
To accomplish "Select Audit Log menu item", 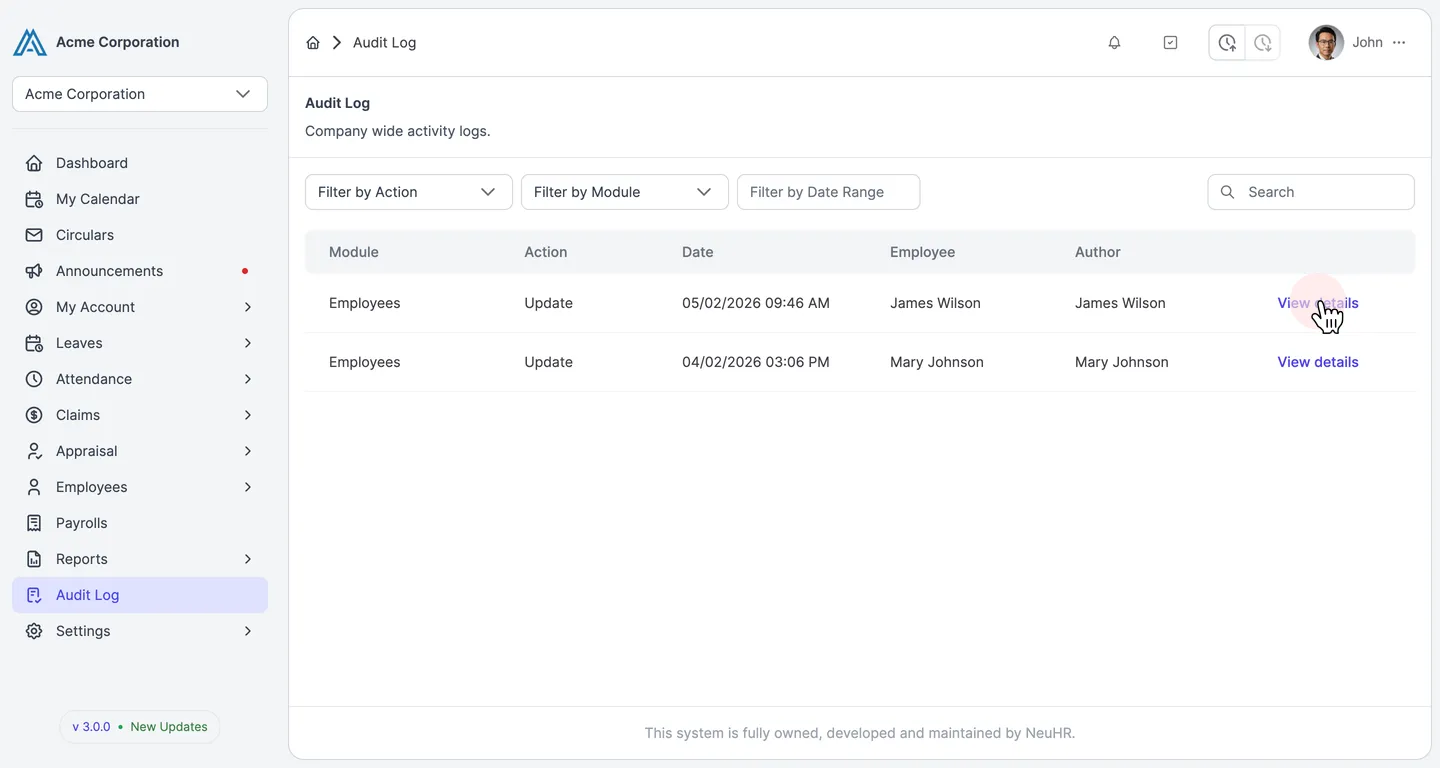I will (140, 595).
